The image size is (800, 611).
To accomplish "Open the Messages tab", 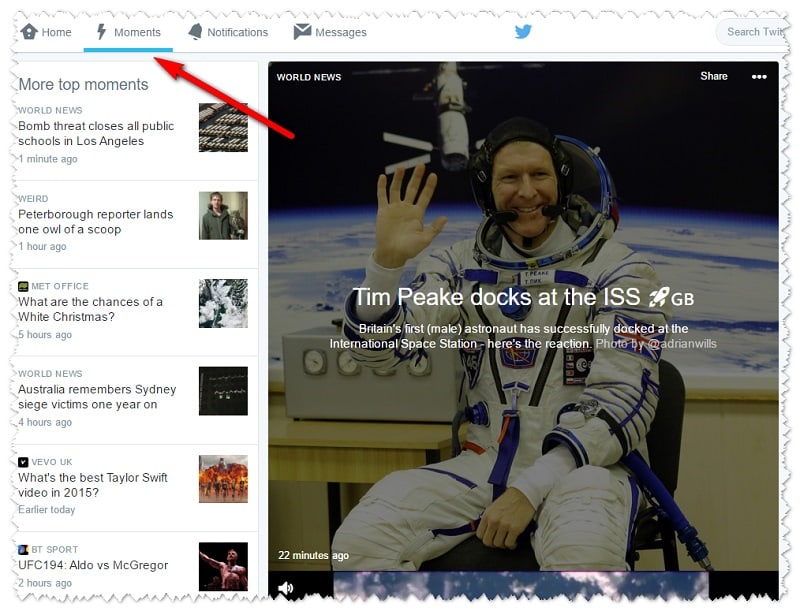I will click(330, 32).
